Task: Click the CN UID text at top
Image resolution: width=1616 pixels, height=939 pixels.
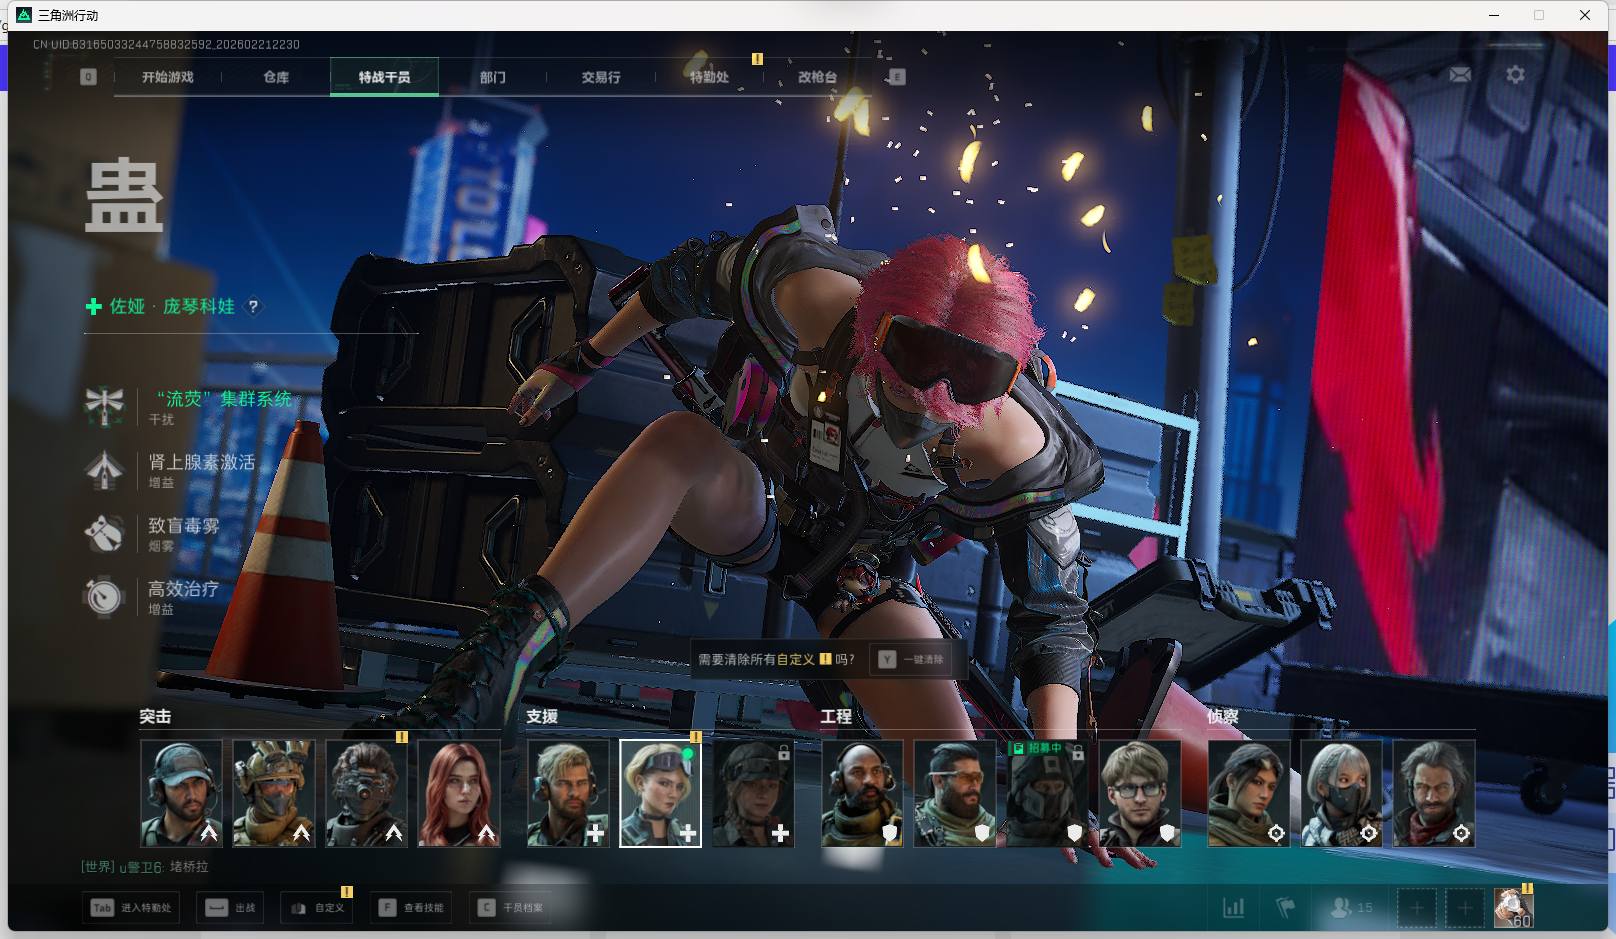Action: [x=166, y=44]
